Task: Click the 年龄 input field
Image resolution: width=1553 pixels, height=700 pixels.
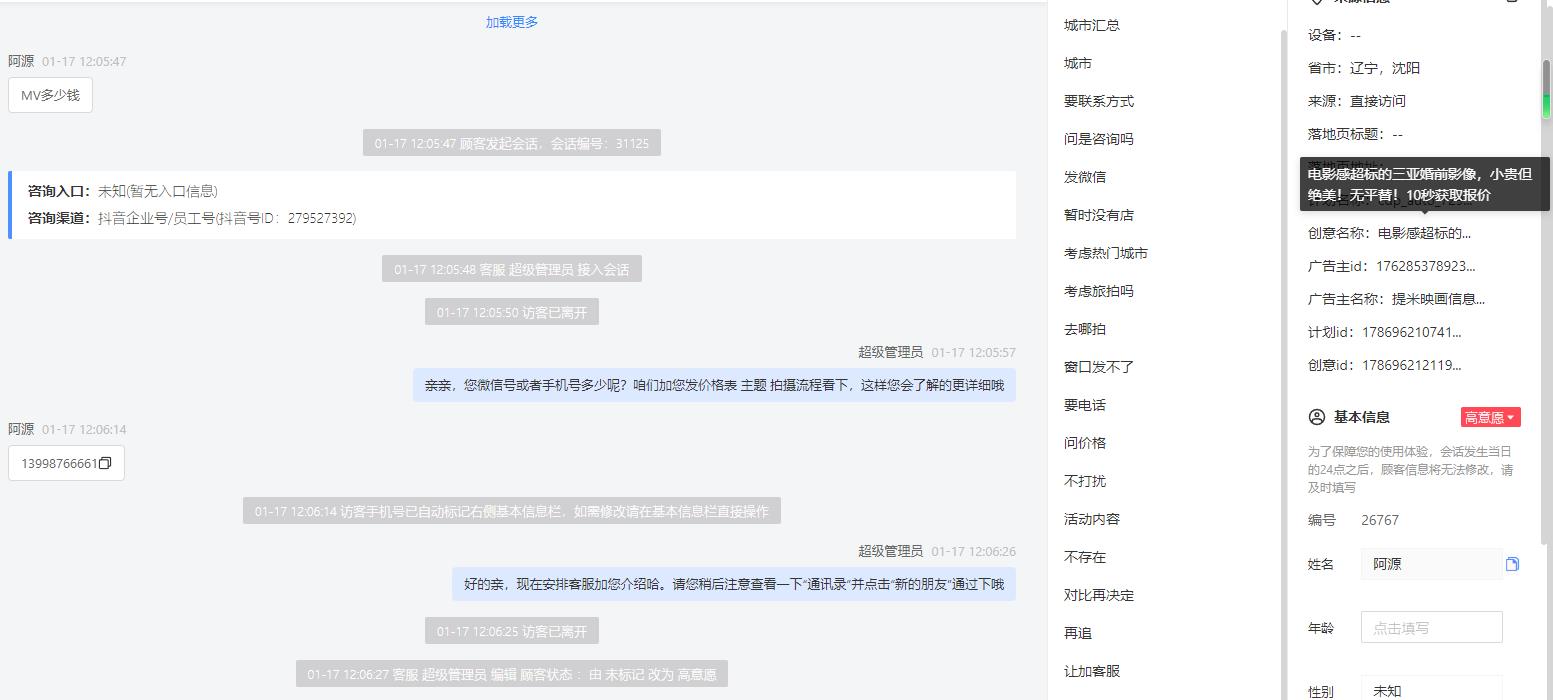Action: pyautogui.click(x=1431, y=628)
